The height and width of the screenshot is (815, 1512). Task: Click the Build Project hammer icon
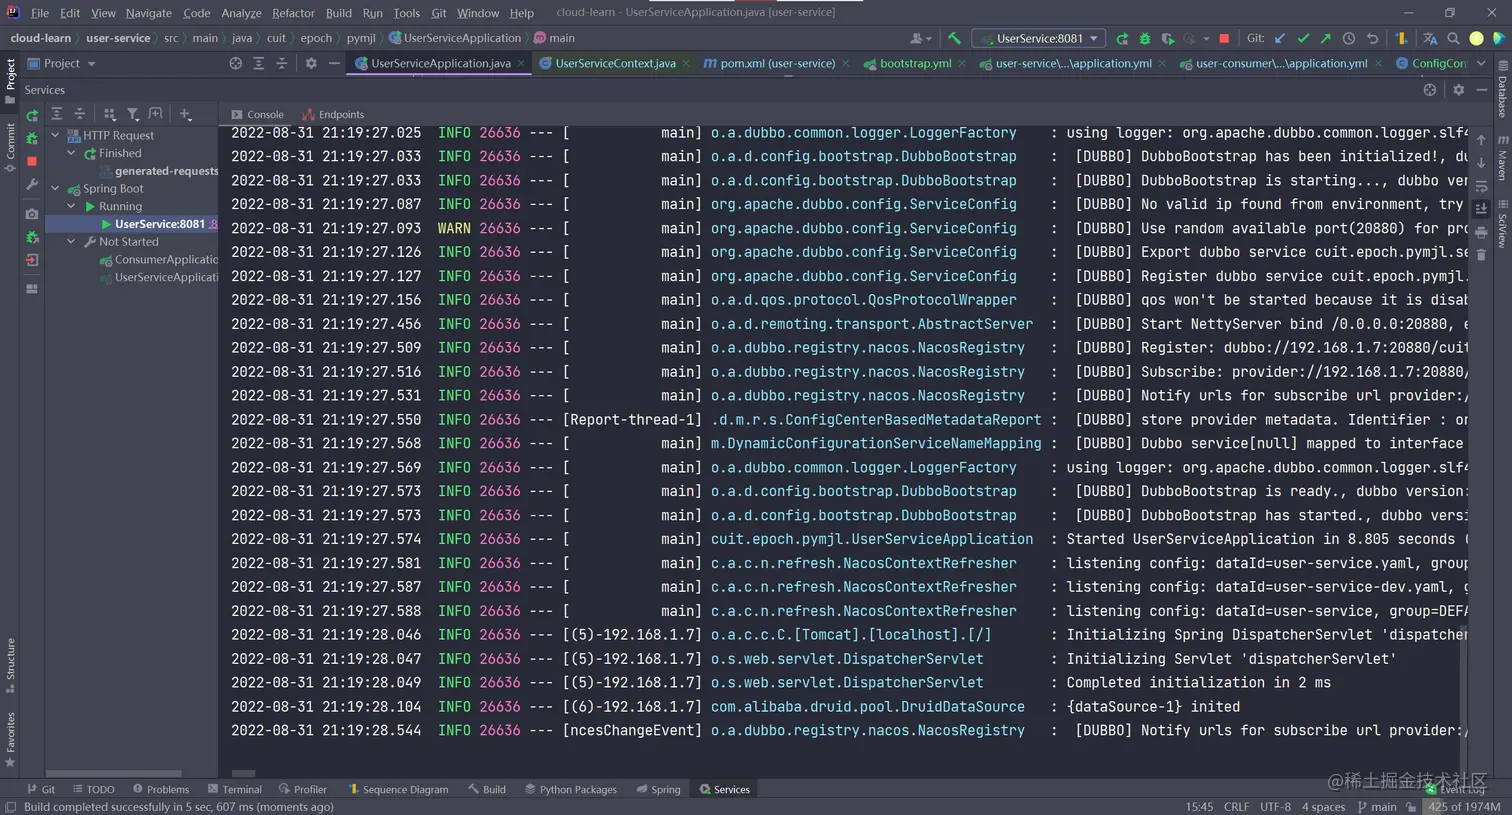pos(955,38)
